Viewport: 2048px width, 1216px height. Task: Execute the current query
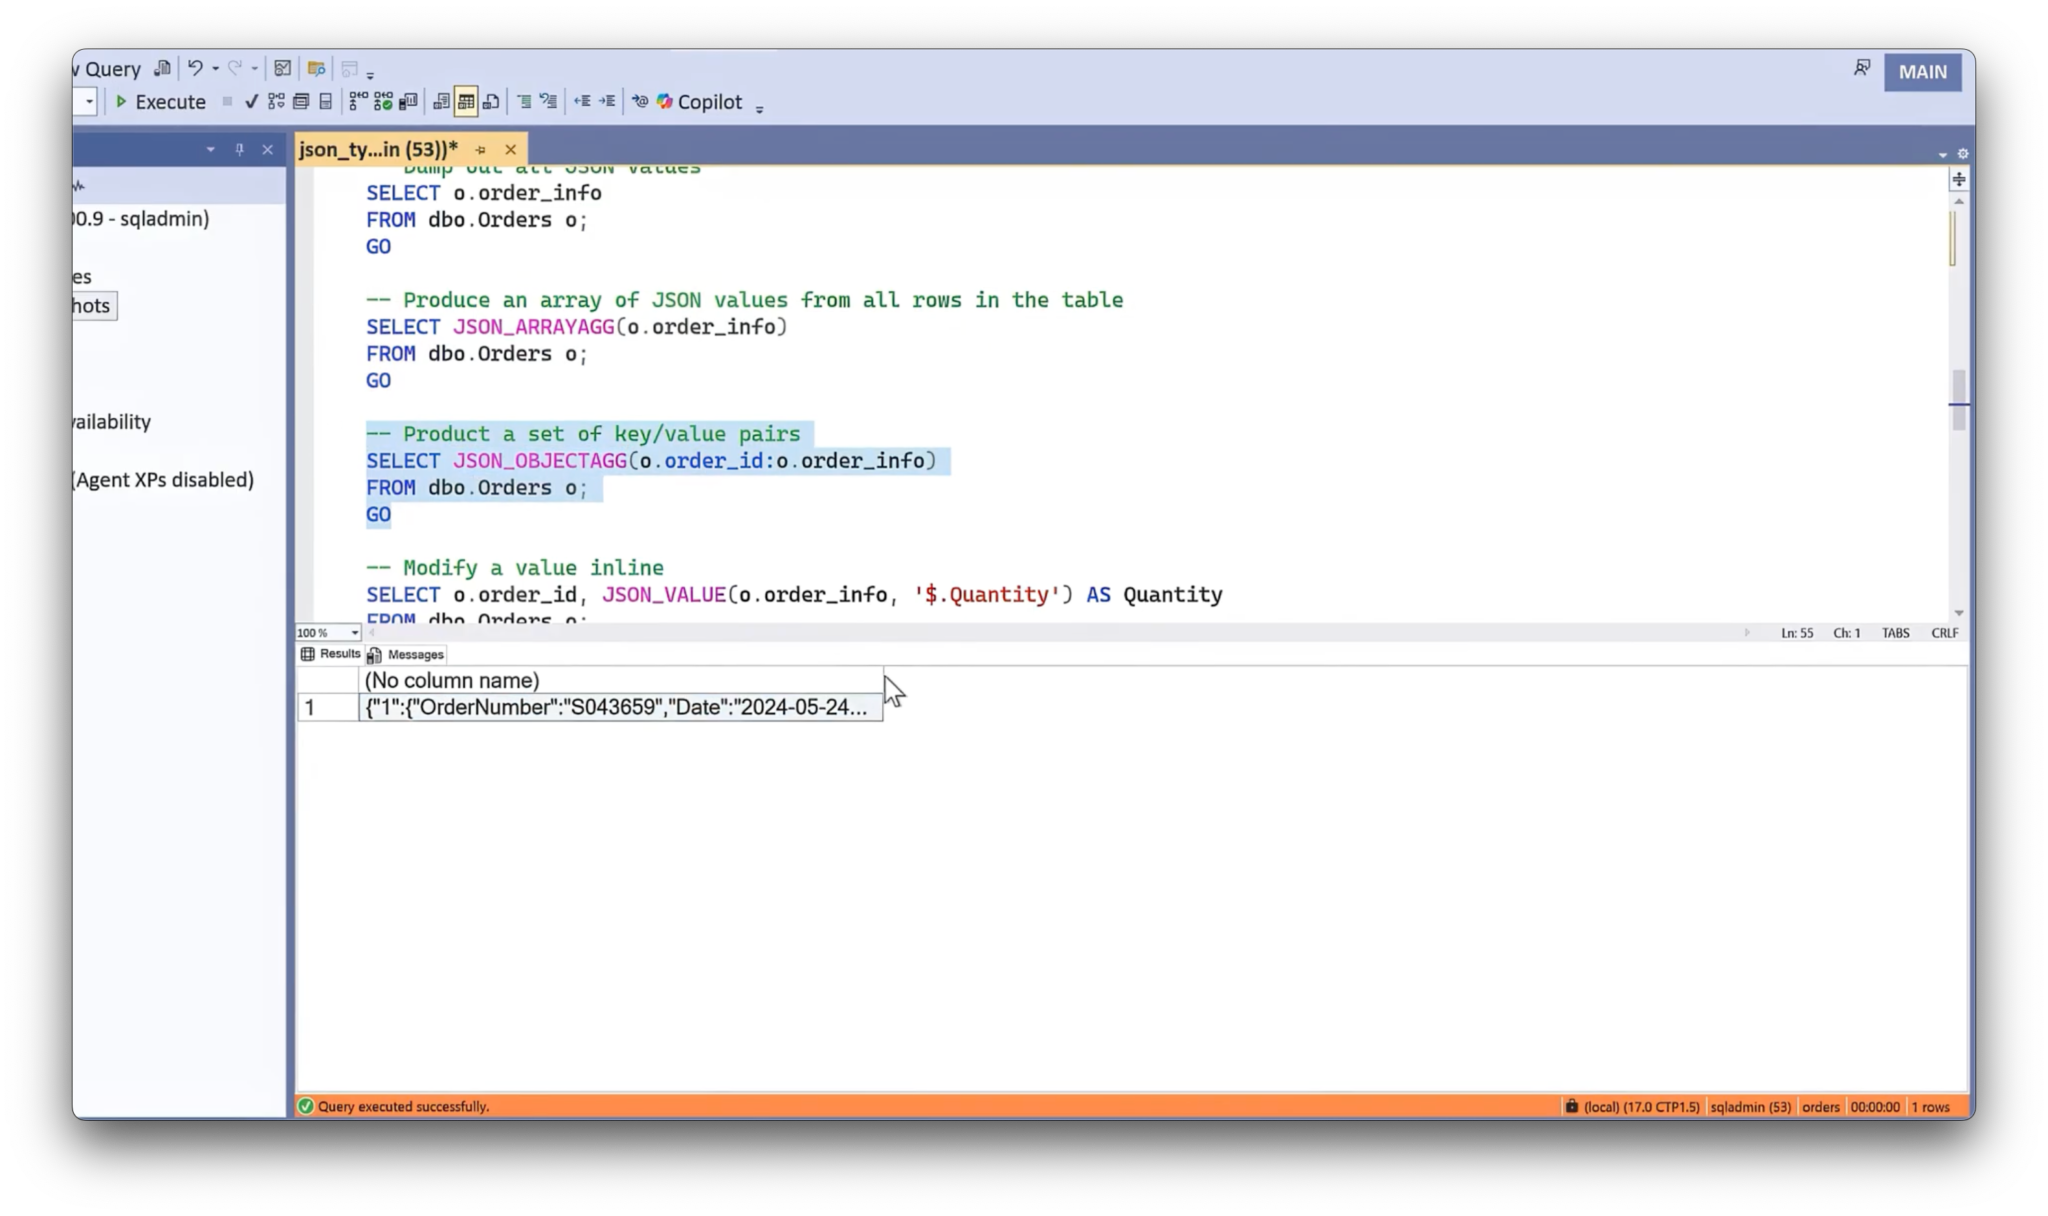coord(160,101)
